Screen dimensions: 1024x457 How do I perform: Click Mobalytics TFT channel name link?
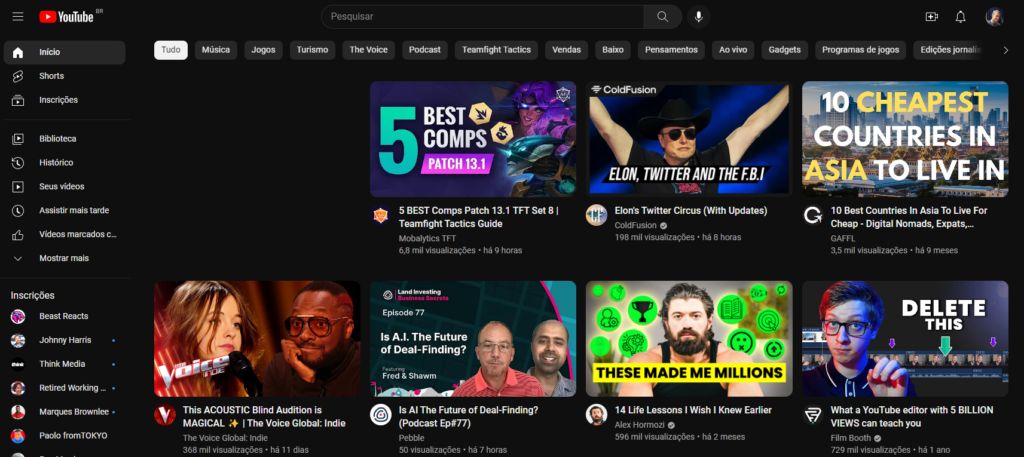pos(427,238)
